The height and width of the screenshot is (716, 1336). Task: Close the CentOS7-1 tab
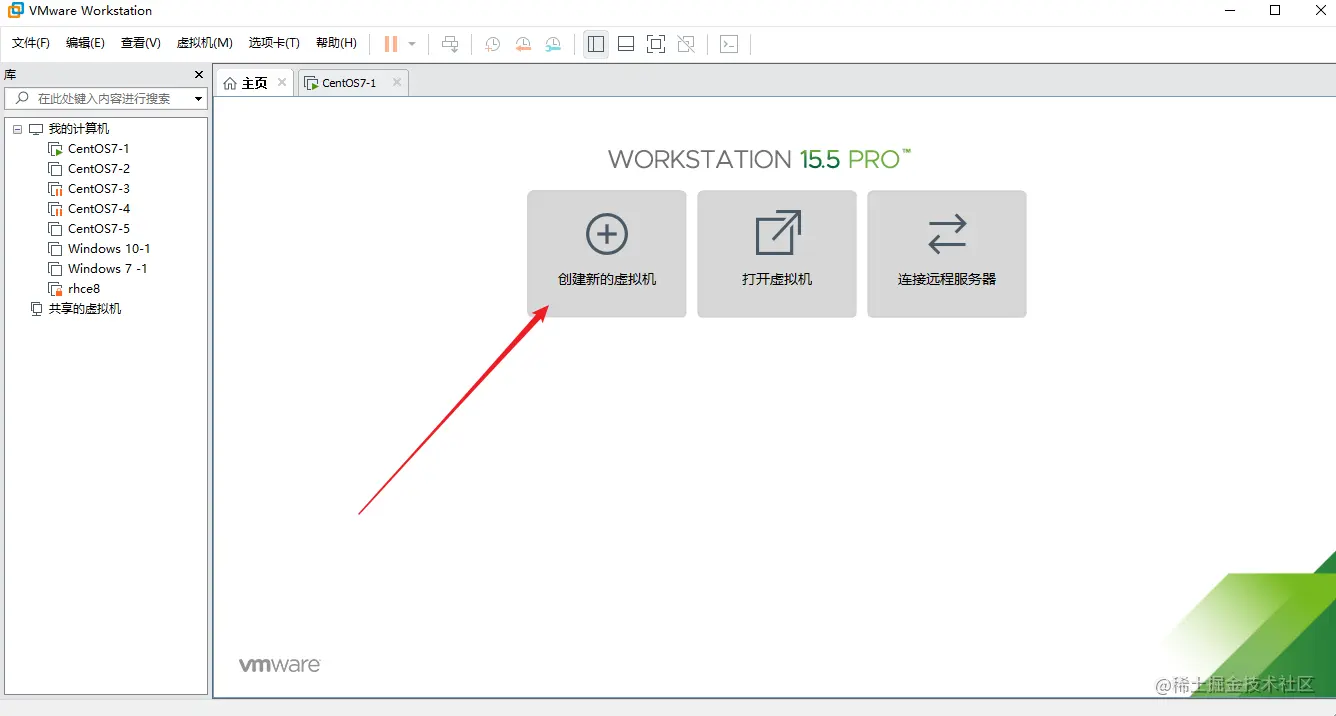pyautogui.click(x=397, y=82)
